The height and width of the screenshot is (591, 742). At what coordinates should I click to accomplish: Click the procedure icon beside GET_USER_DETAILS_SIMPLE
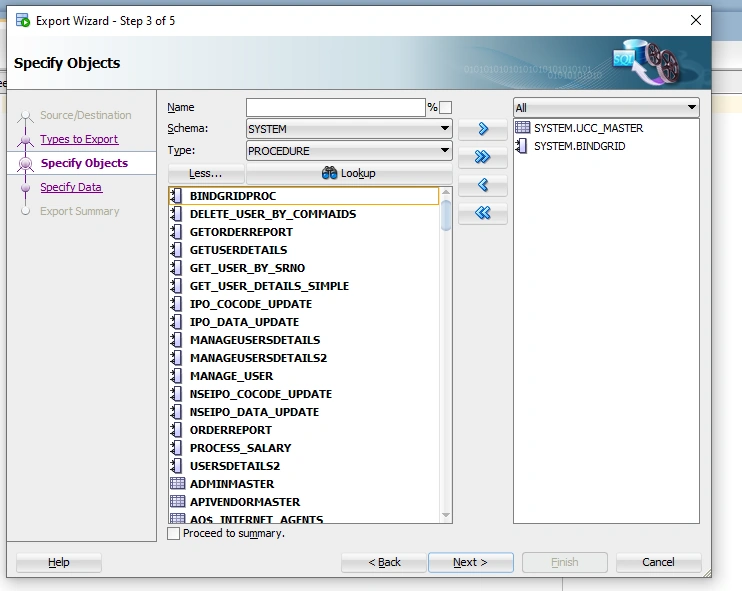(x=177, y=286)
